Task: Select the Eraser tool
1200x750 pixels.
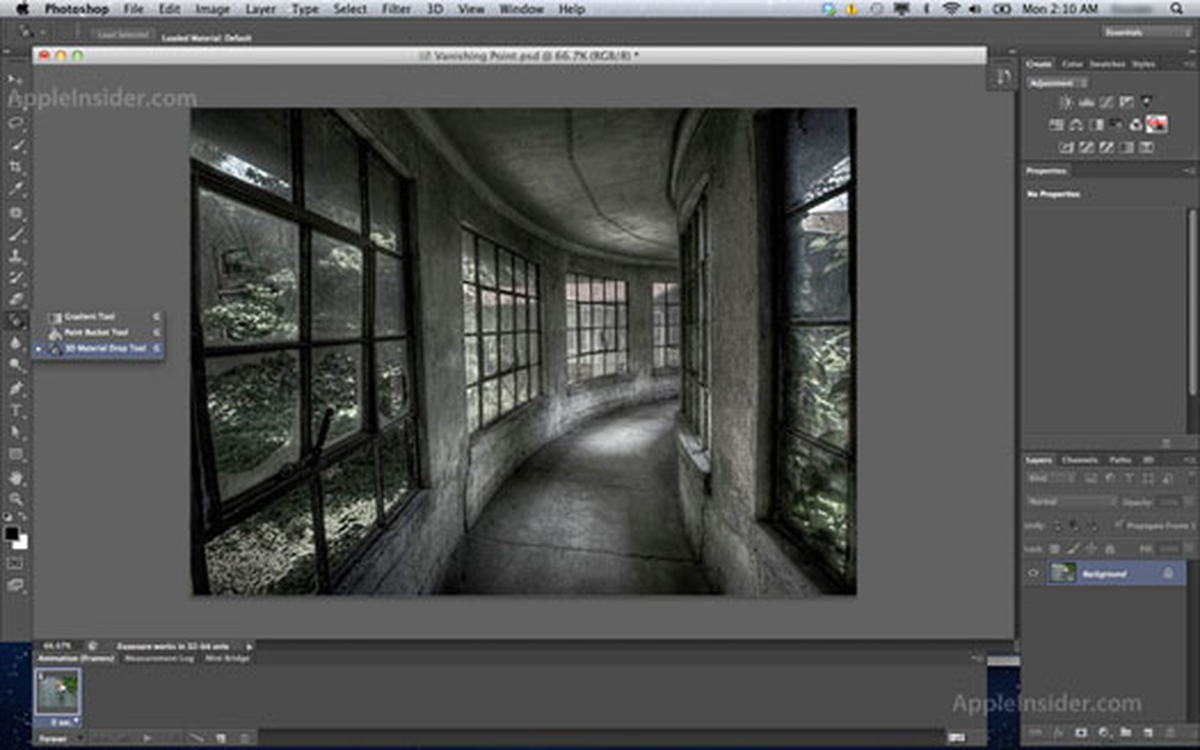Action: point(16,299)
